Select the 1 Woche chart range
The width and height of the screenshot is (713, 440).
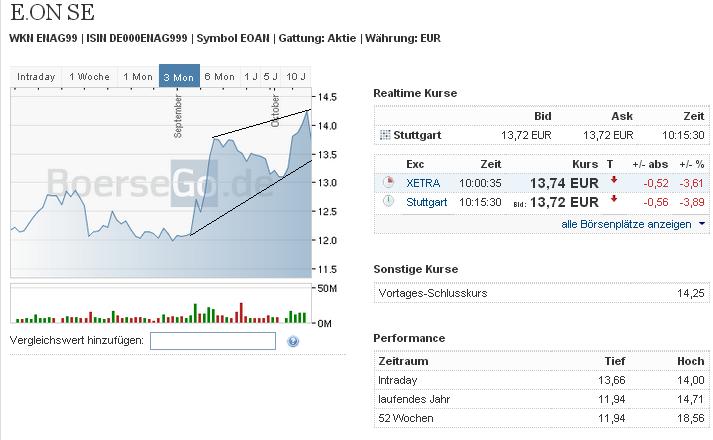tap(89, 77)
